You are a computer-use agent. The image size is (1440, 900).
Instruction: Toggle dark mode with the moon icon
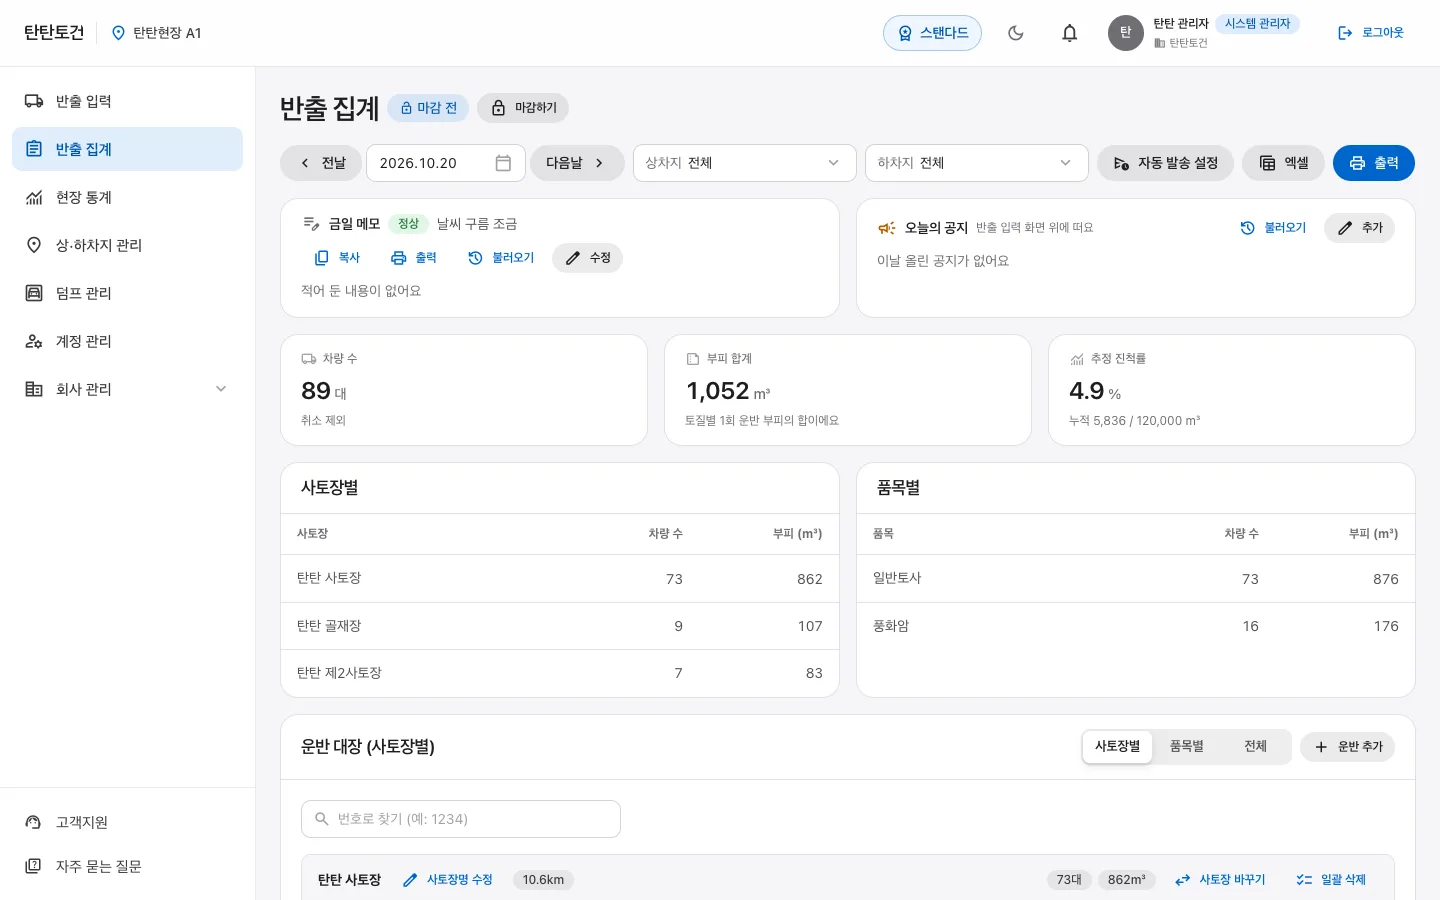(1016, 33)
